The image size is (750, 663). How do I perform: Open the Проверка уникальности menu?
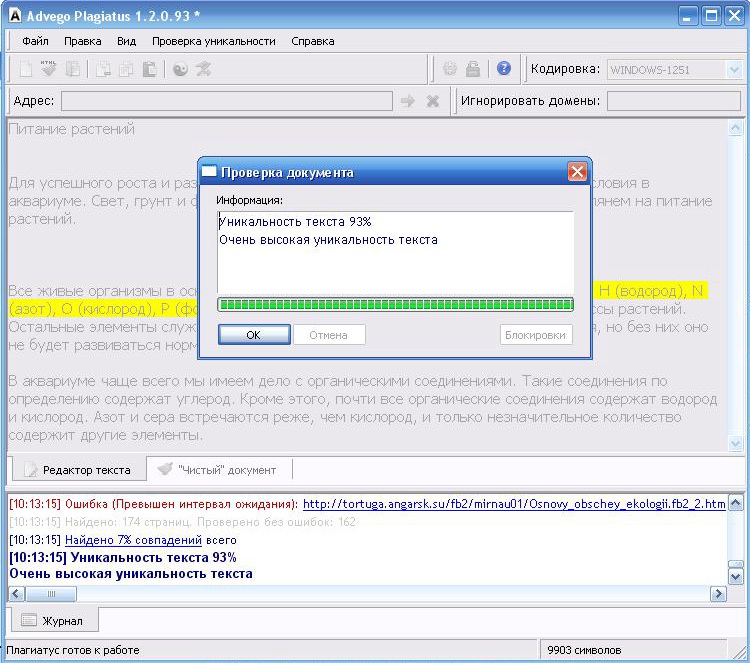point(213,41)
